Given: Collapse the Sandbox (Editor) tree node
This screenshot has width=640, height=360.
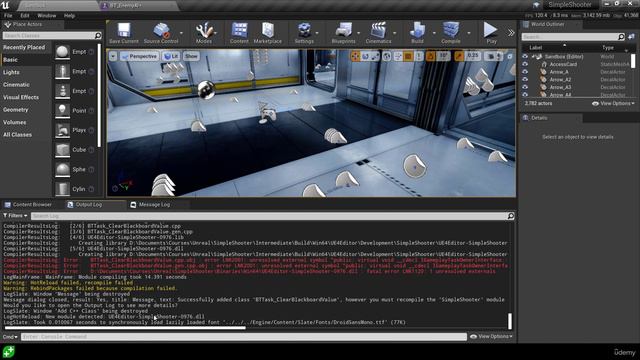Looking at the screenshot, I should coord(533,57).
